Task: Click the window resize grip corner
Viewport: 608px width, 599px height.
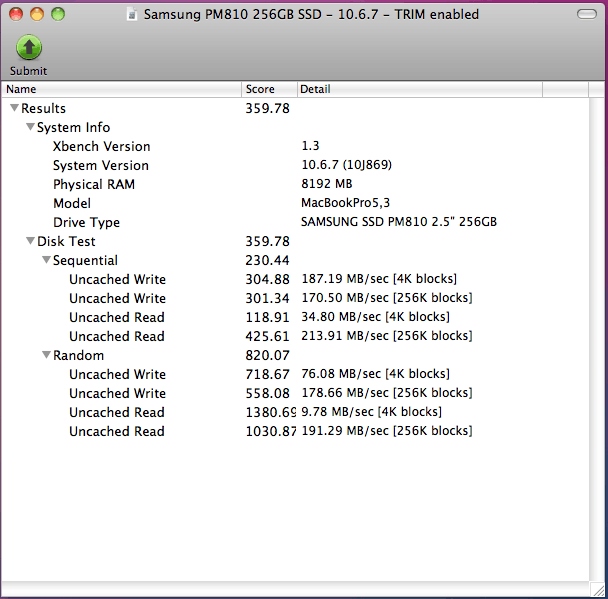Action: [597, 589]
